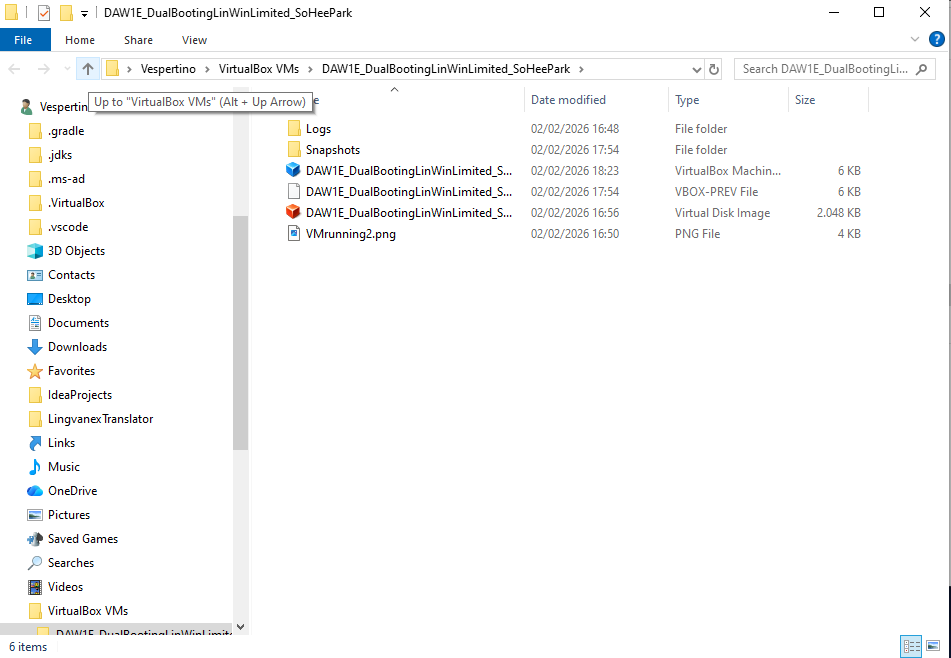This screenshot has height=658, width=951.
Task: Click the search magnifier icon
Action: click(921, 69)
